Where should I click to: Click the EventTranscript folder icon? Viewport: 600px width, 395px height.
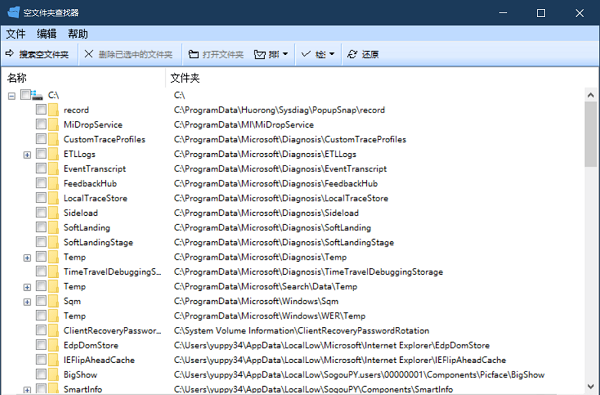[x=54, y=168]
